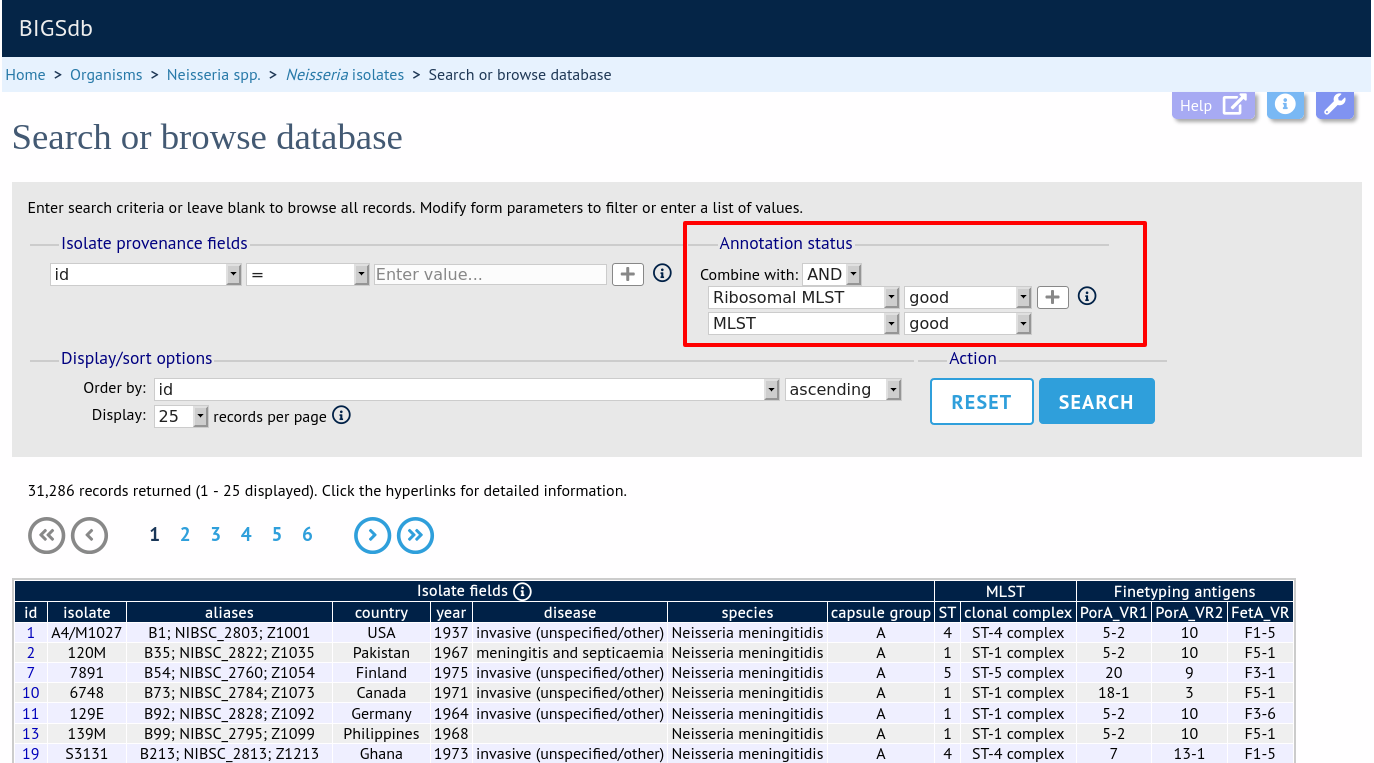This screenshot has height=763, width=1374.
Task: Click the Enter value text field
Action: [490, 274]
